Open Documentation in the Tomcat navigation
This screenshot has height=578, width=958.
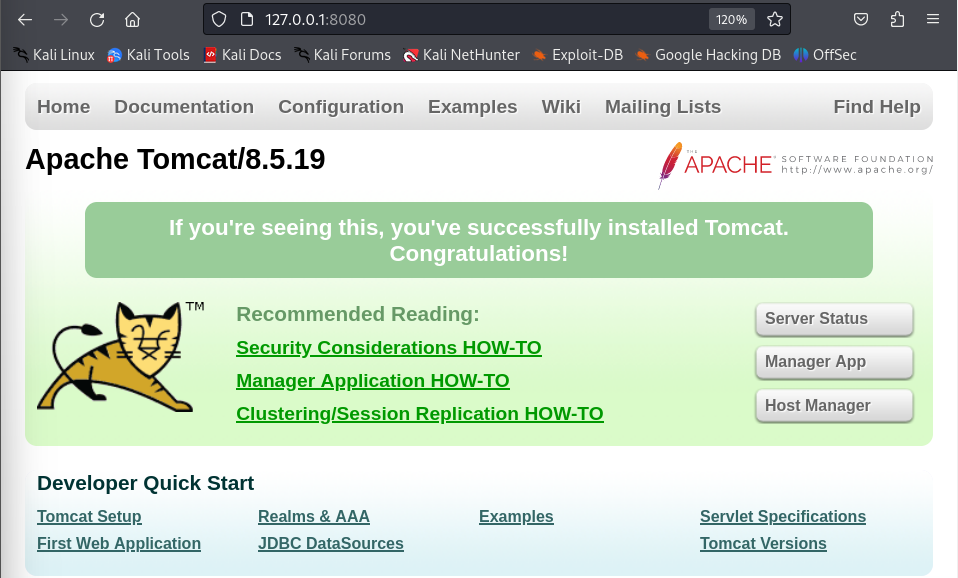pos(184,107)
